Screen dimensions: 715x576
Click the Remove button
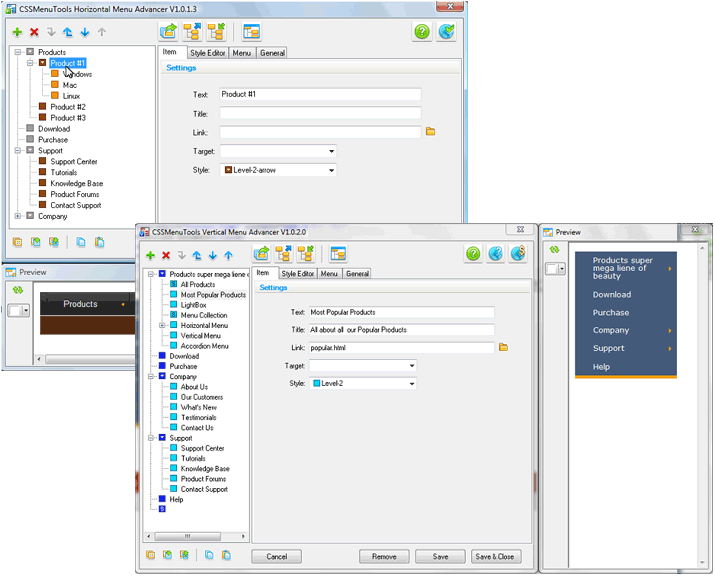pyautogui.click(x=384, y=556)
